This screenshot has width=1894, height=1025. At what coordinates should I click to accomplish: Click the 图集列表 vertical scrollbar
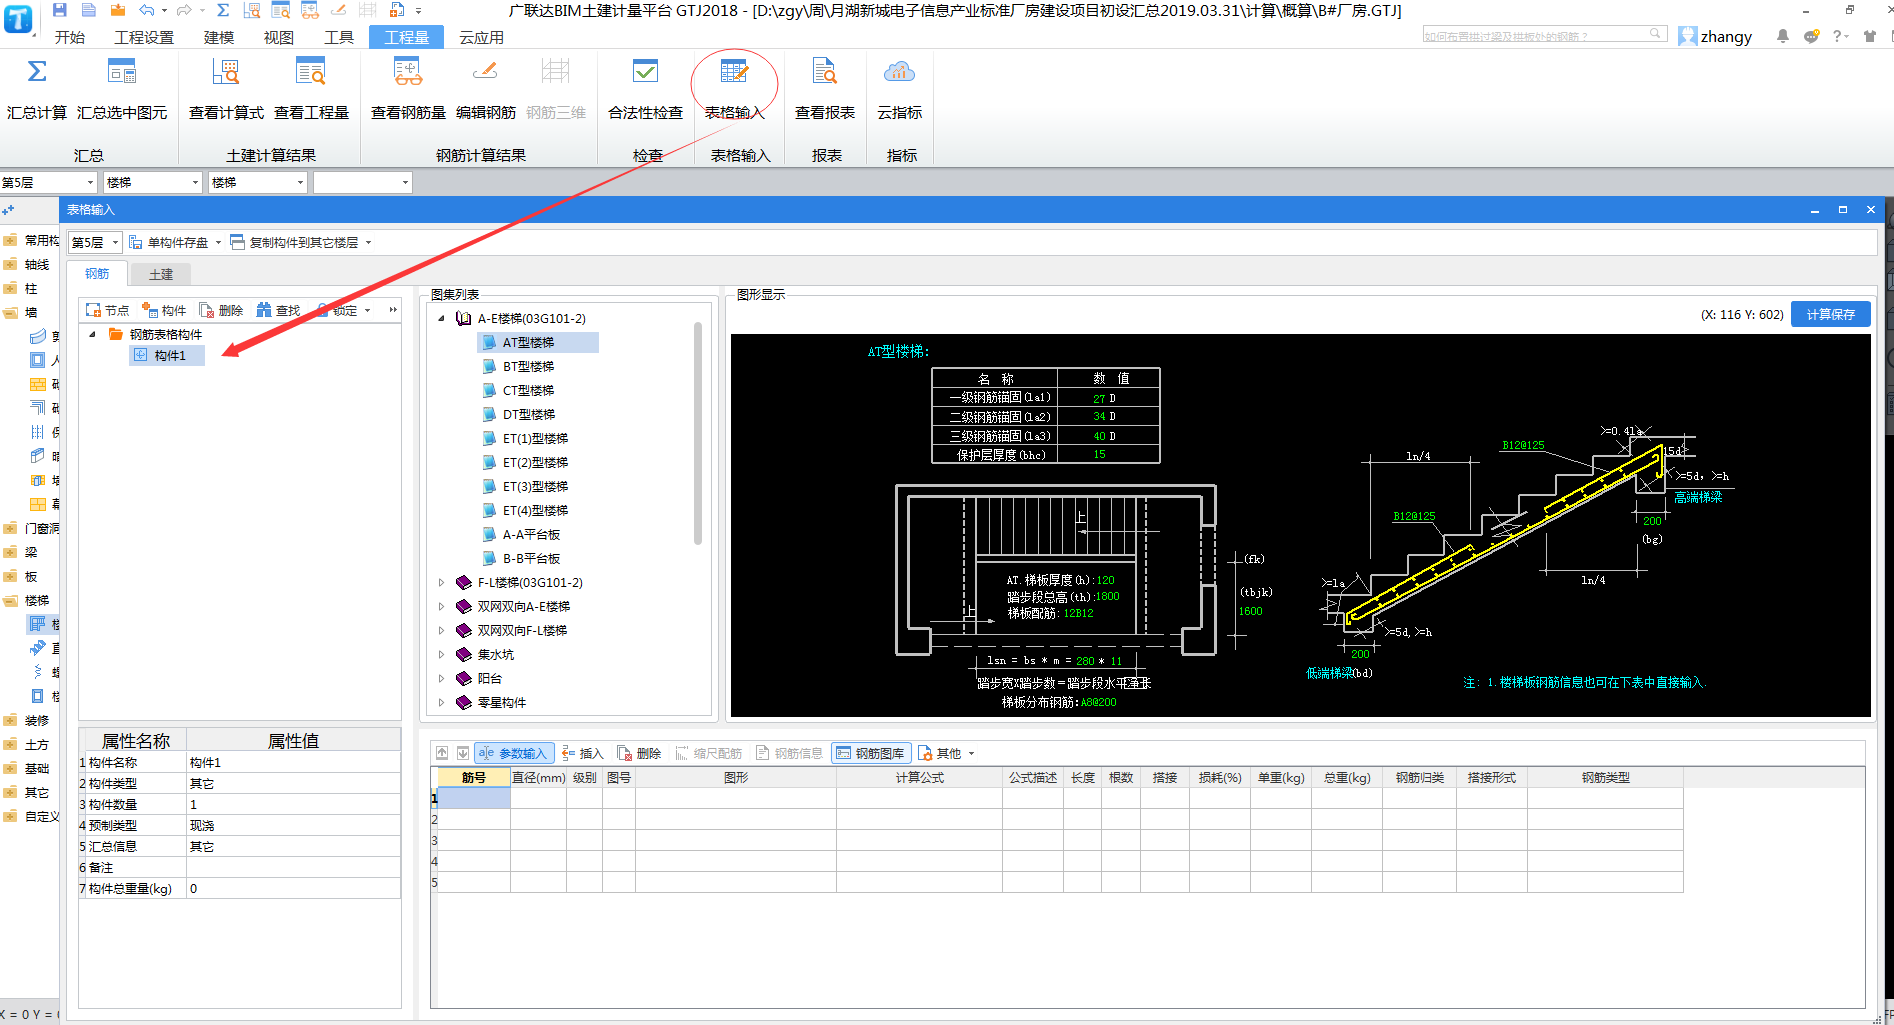click(697, 433)
